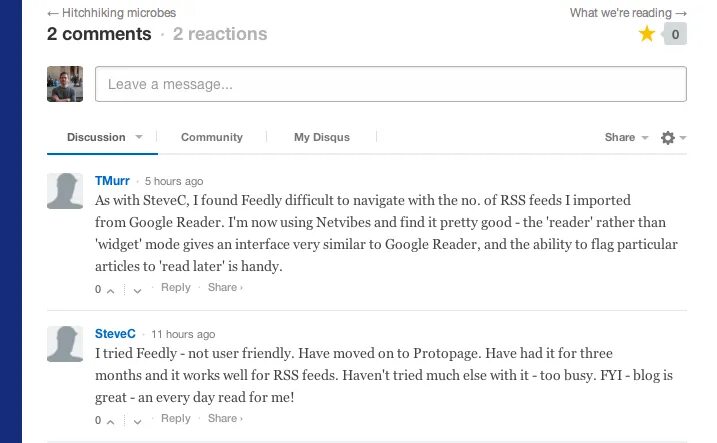The width and height of the screenshot is (717, 443).
Task: Upvote TMurr's comment
Action: click(110, 289)
